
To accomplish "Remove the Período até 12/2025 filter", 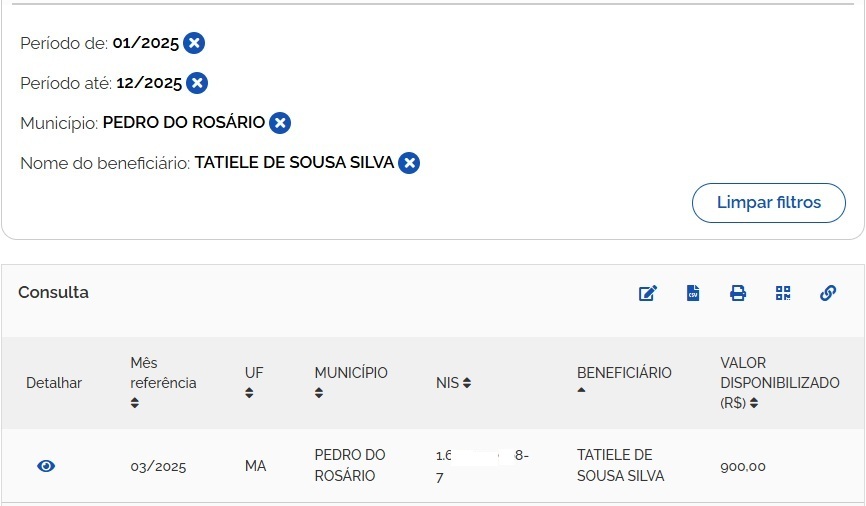I will tap(198, 83).
